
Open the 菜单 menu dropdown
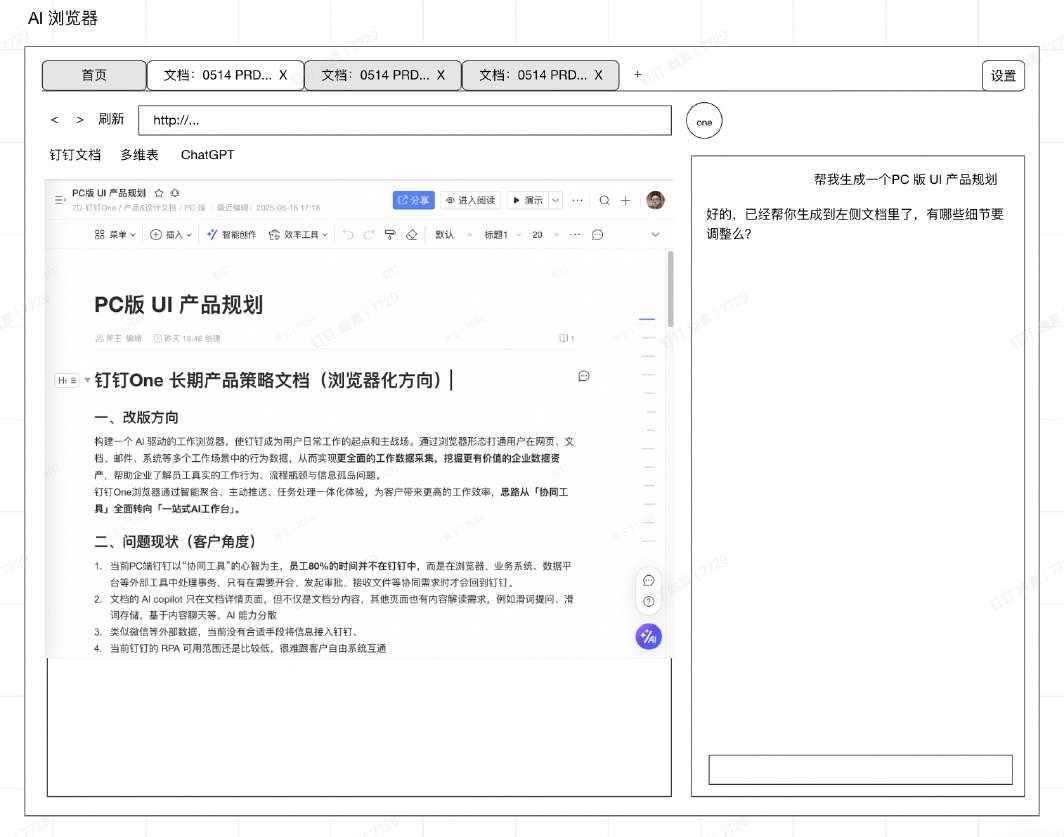click(115, 235)
